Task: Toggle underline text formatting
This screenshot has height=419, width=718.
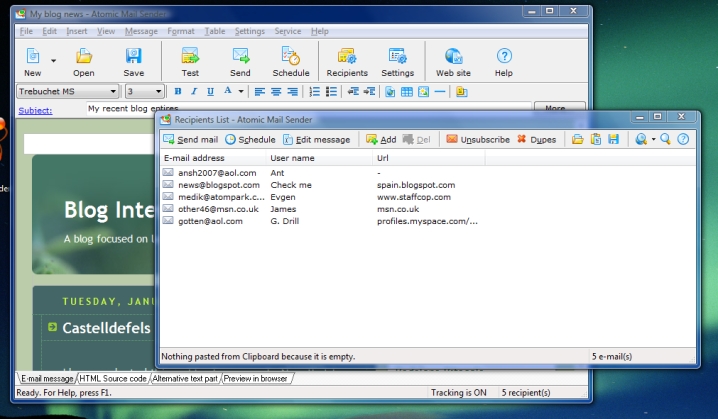Action: click(x=210, y=92)
